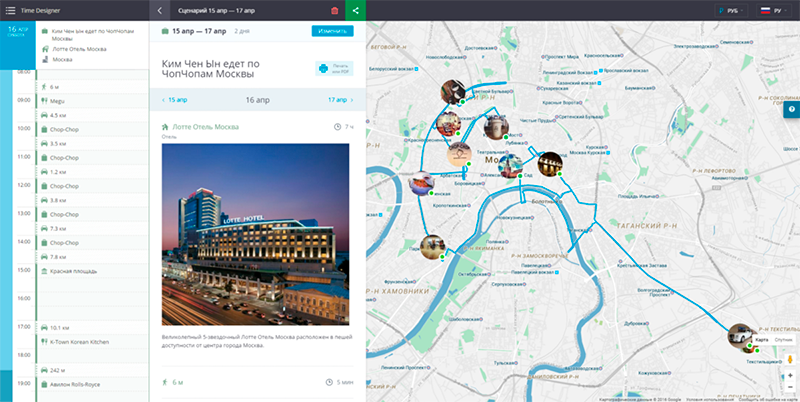Zoom out the map with the minus button
This screenshot has width=800, height=402.
click(x=790, y=387)
